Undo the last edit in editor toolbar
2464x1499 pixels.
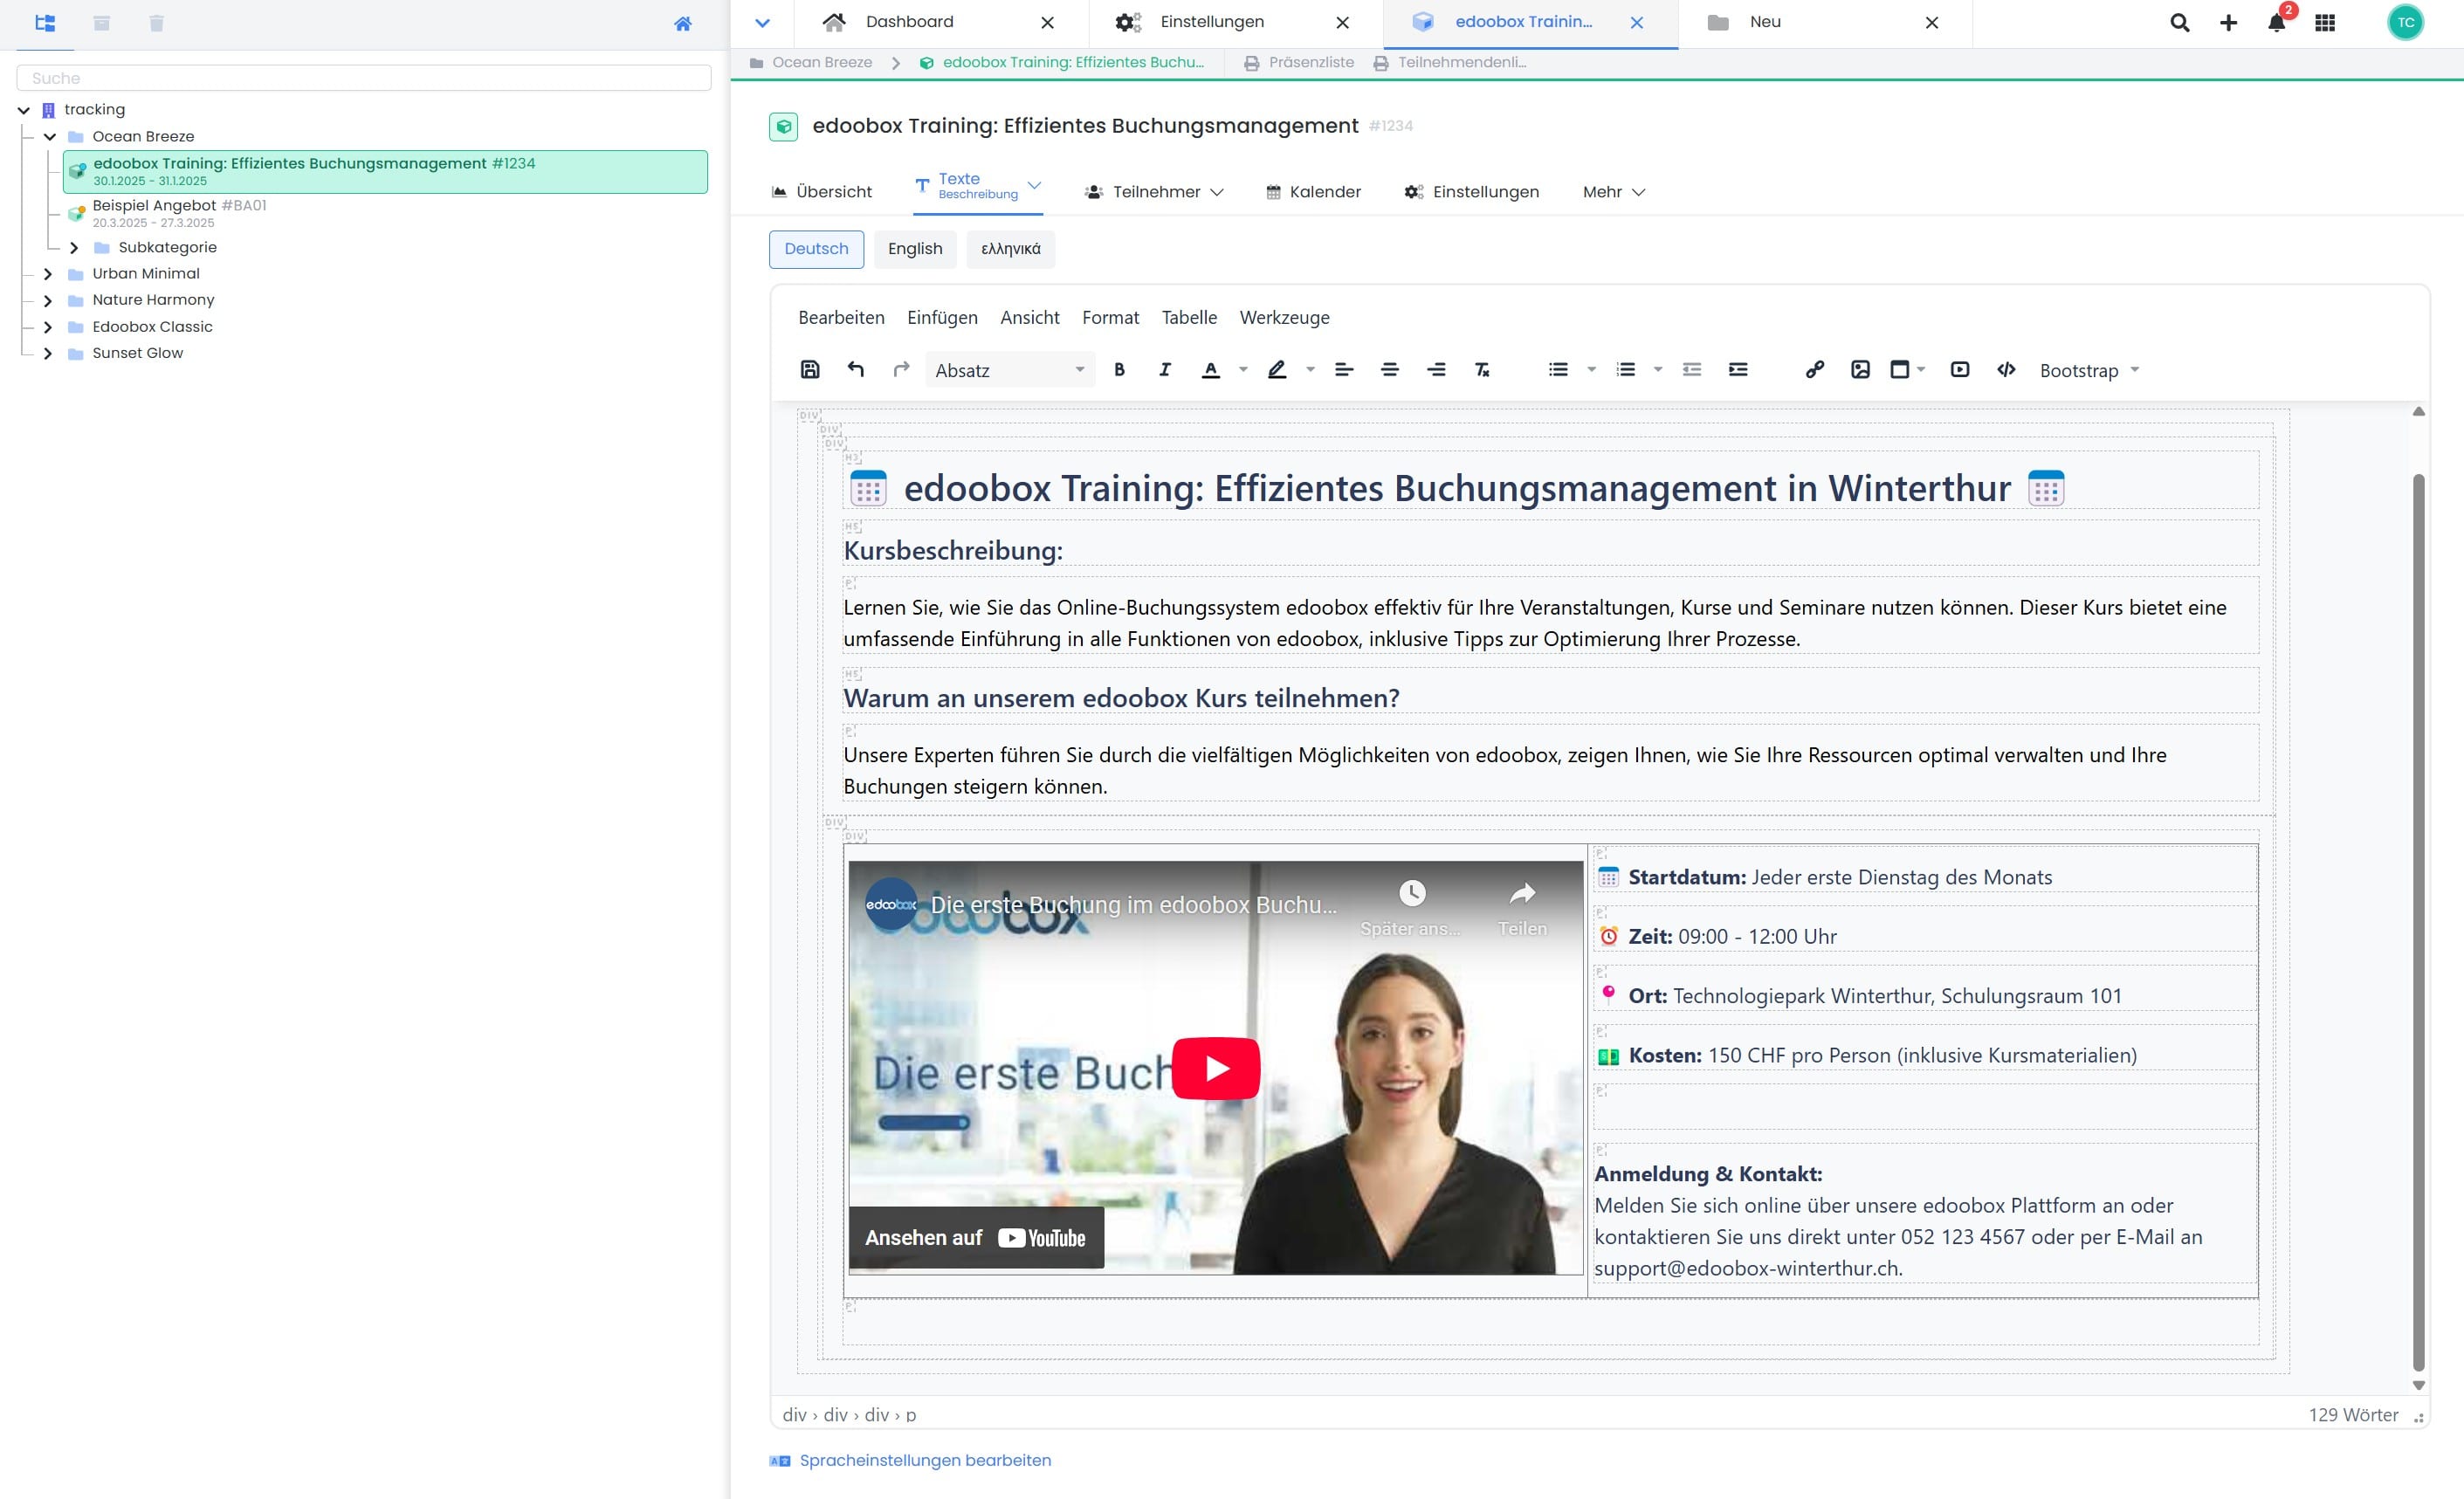coord(856,370)
